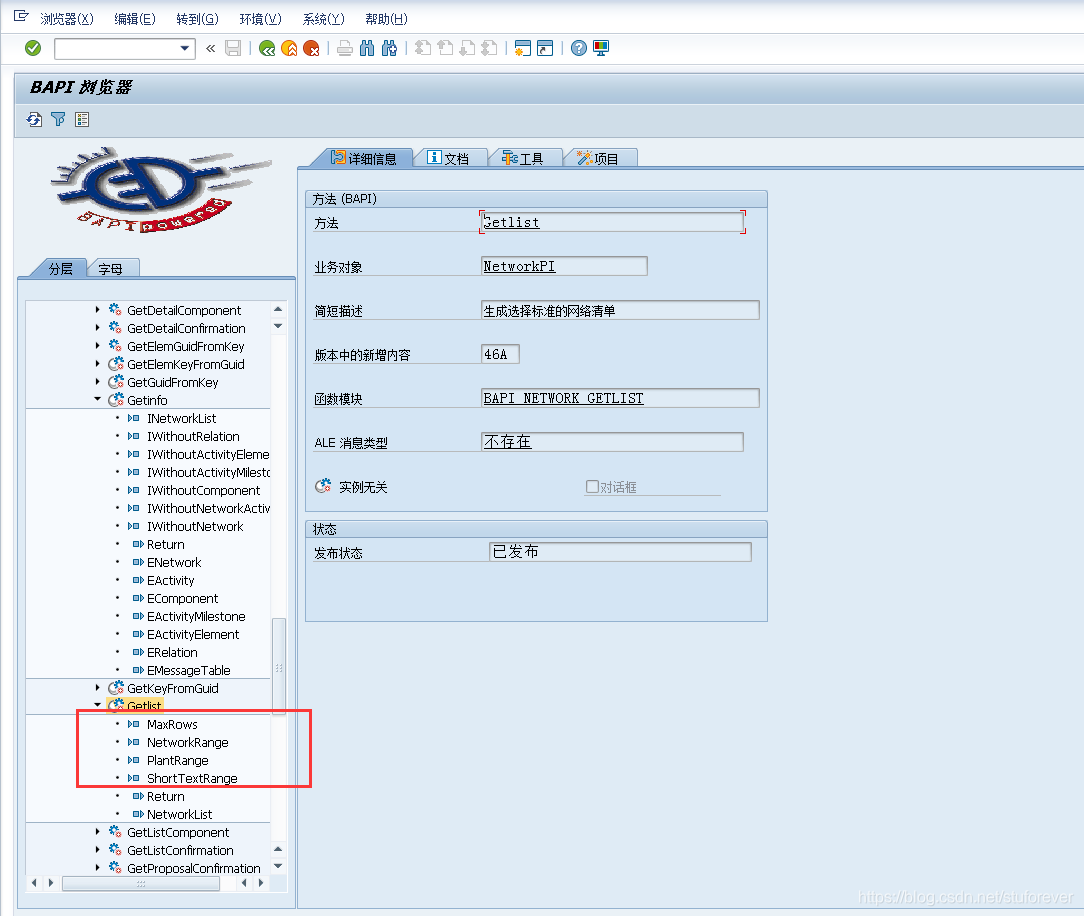Image resolution: width=1084 pixels, height=916 pixels.
Task: Click the filter funnel icon
Action: [58, 120]
